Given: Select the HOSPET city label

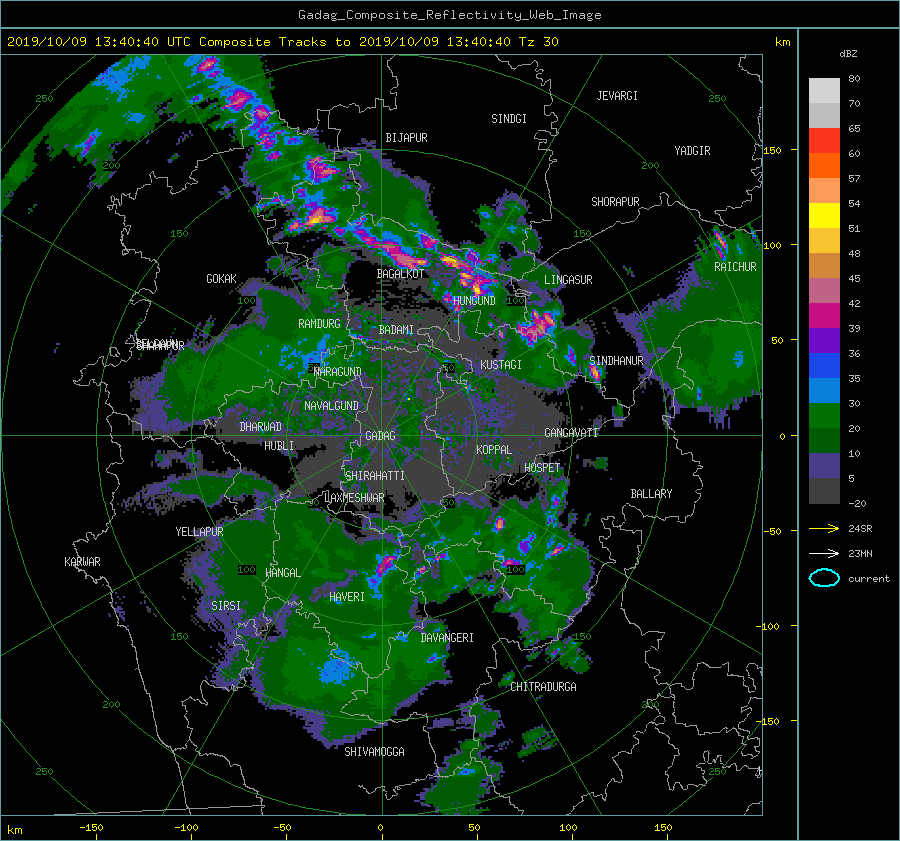Looking at the screenshot, I should pyautogui.click(x=542, y=468).
